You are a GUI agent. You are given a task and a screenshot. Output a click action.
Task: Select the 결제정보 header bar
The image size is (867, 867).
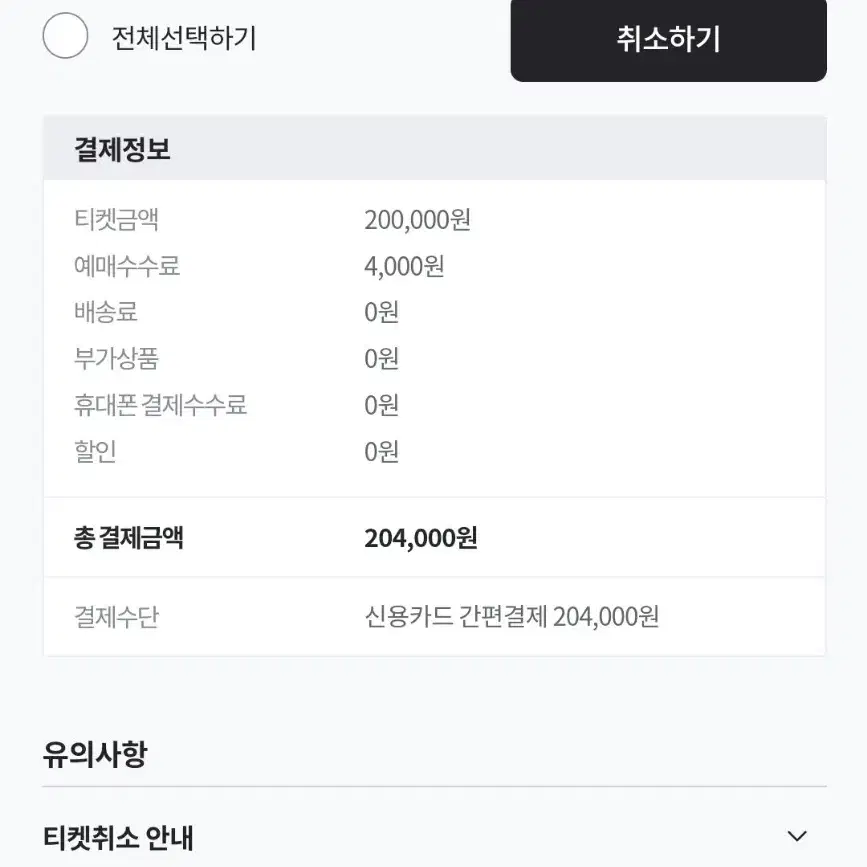click(x=435, y=148)
